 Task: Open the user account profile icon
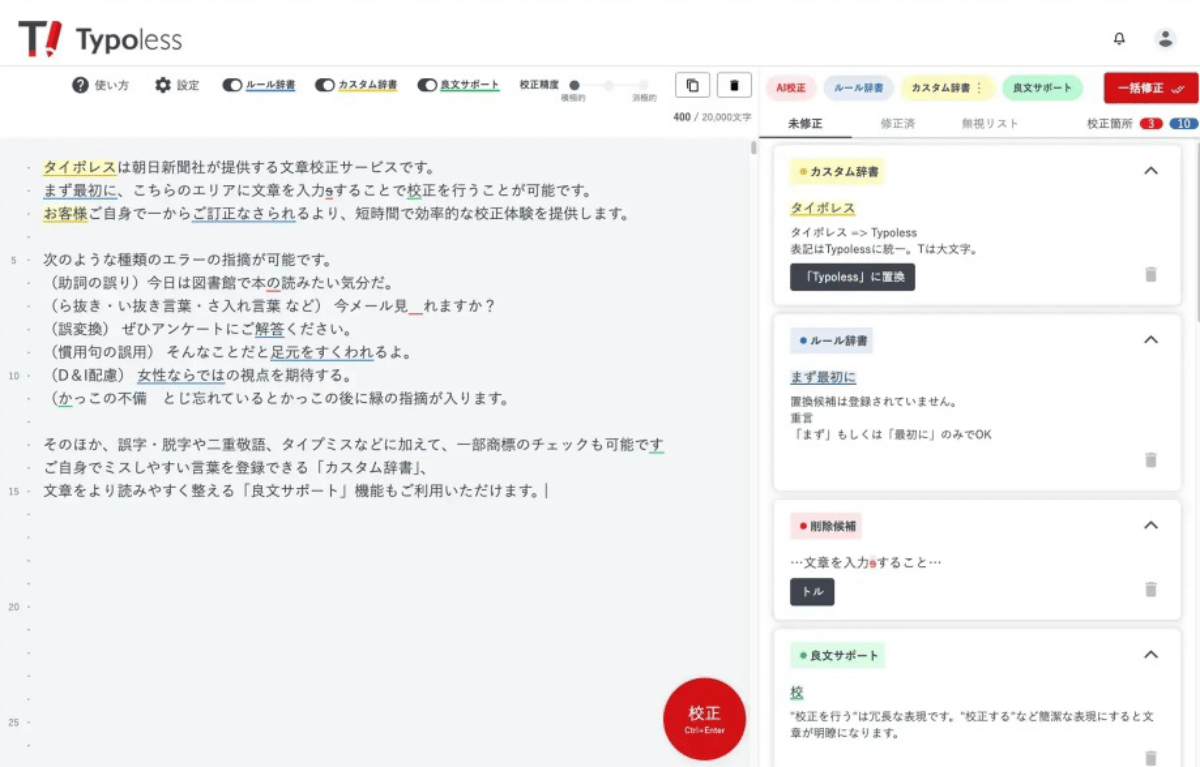coord(1165,39)
